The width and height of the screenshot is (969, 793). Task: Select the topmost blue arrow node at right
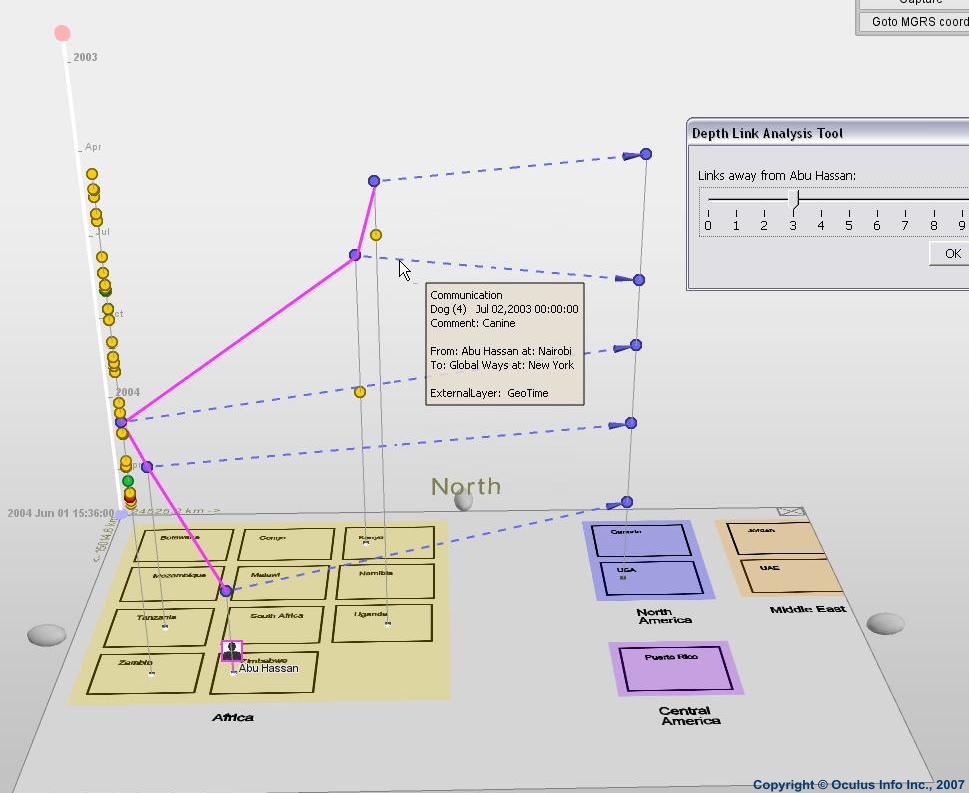pyautogui.click(x=645, y=154)
